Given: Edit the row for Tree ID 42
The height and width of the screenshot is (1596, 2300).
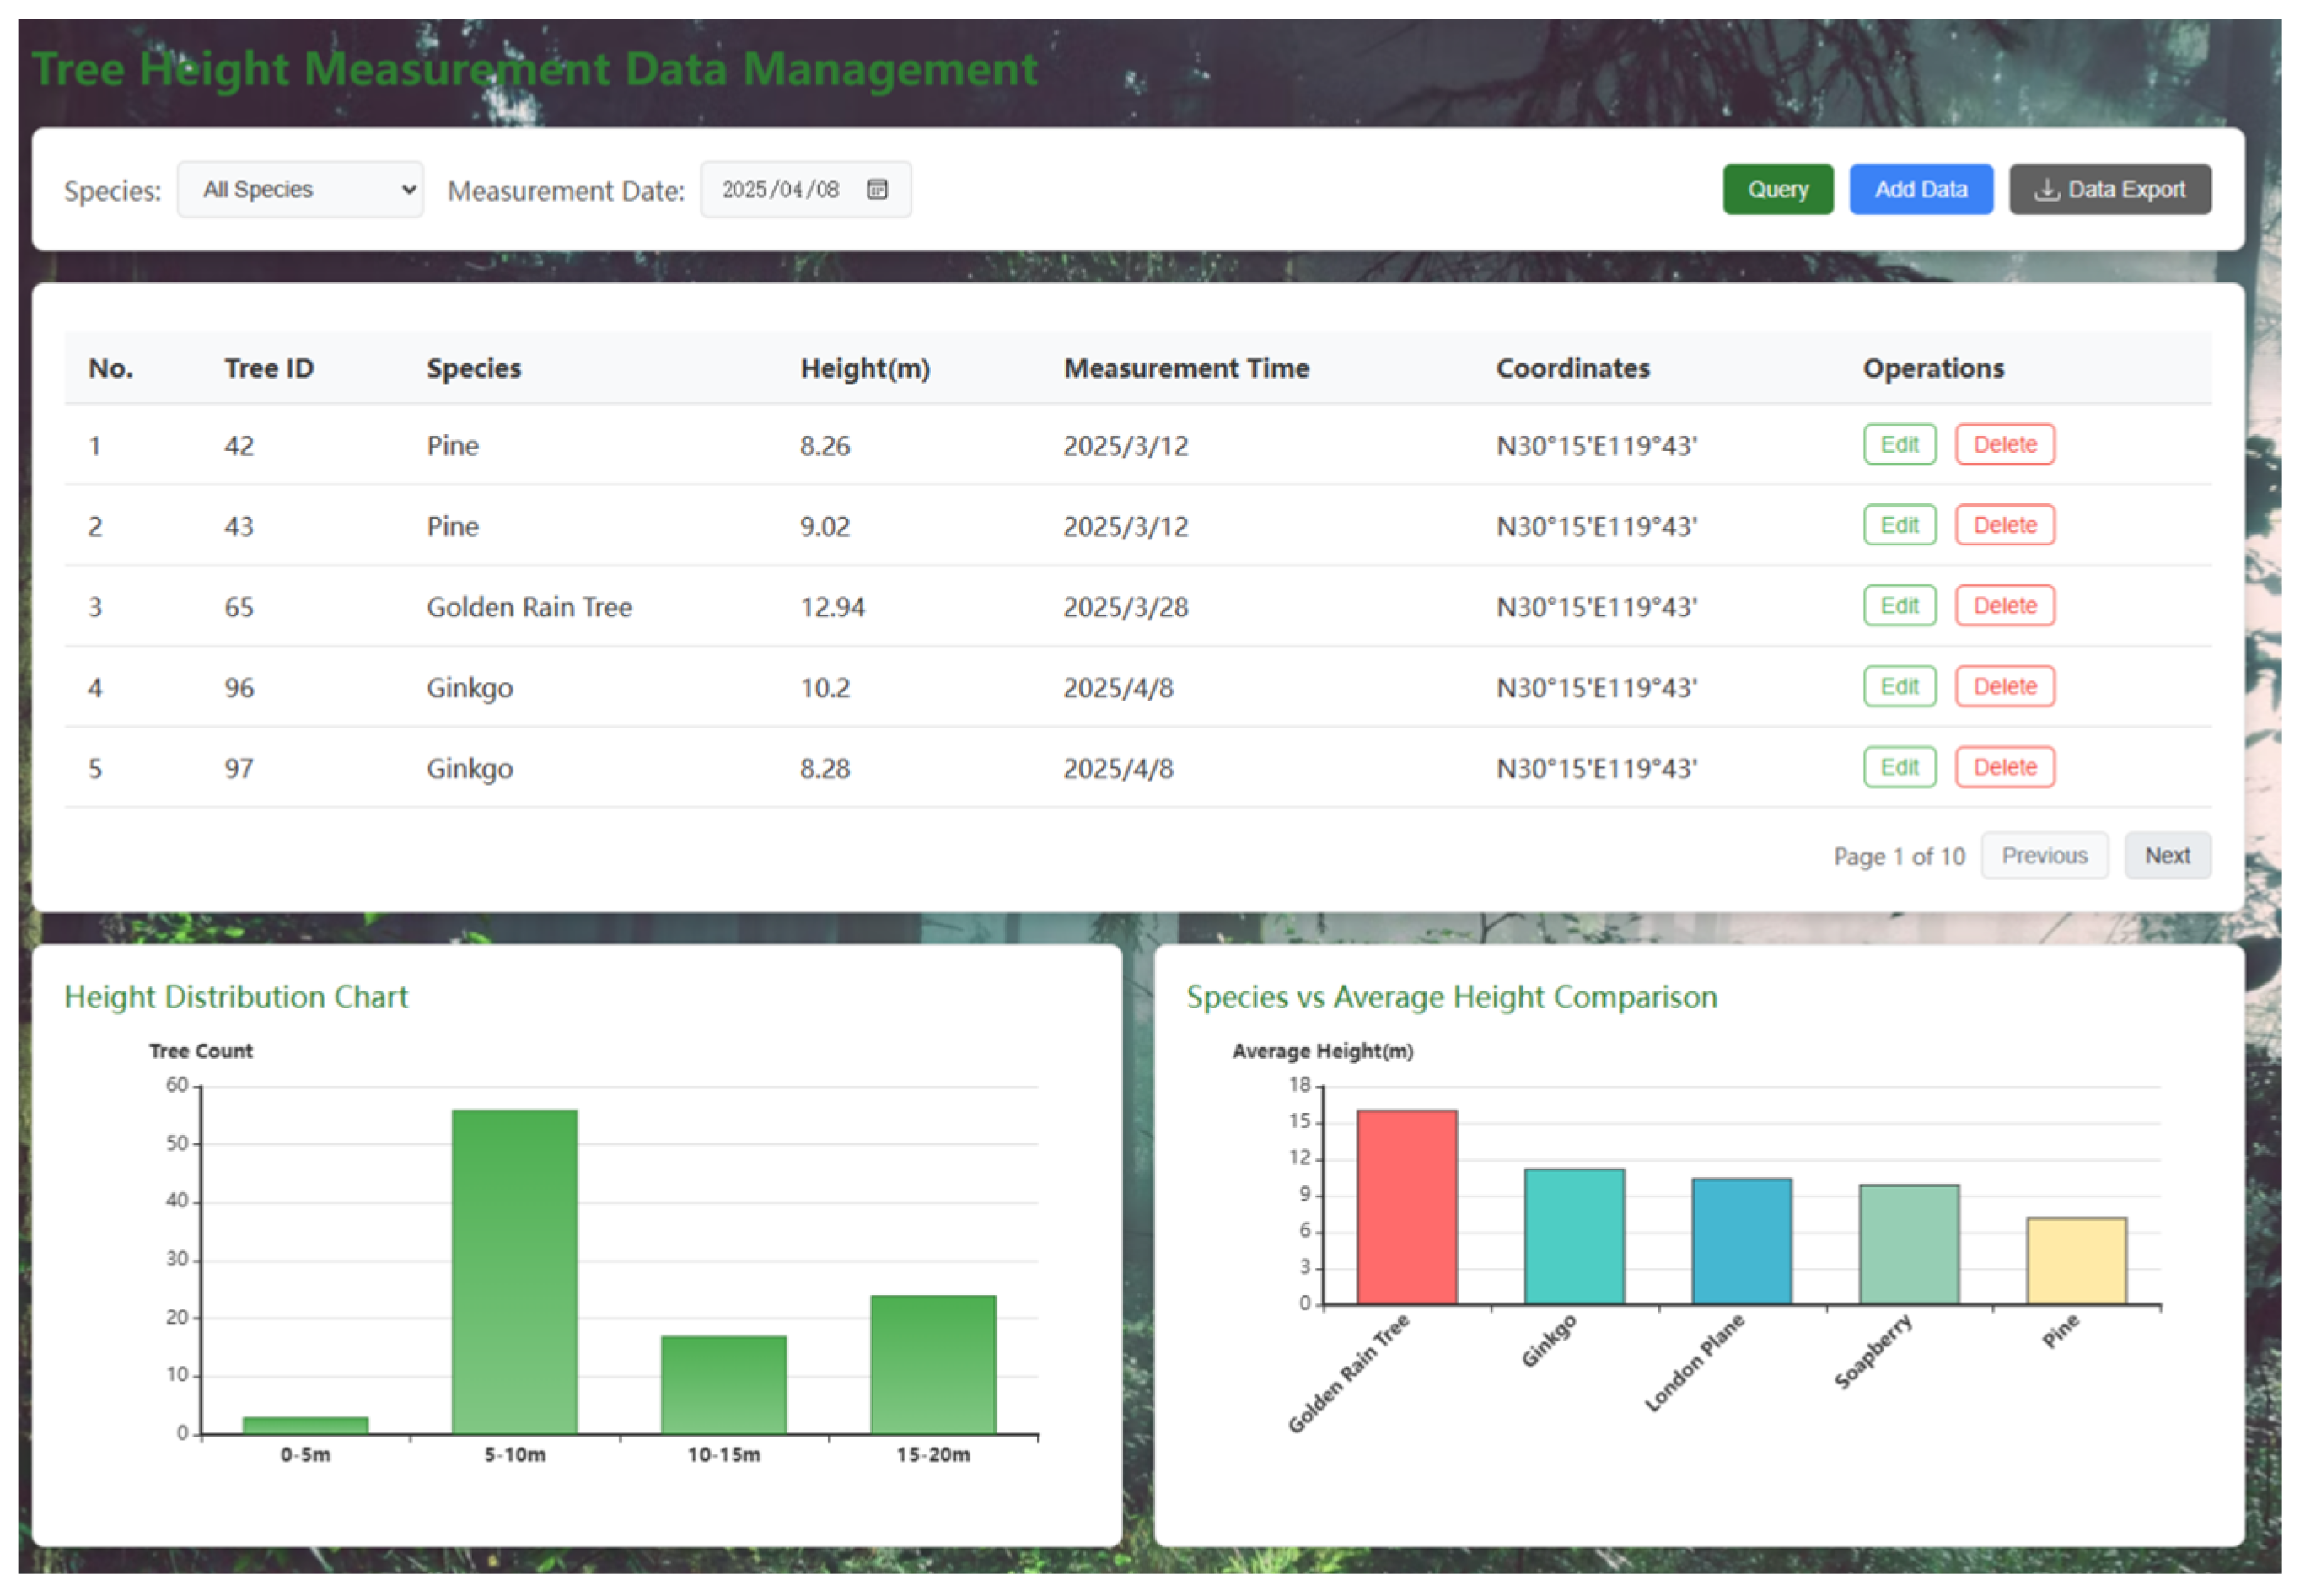Looking at the screenshot, I should [1899, 444].
